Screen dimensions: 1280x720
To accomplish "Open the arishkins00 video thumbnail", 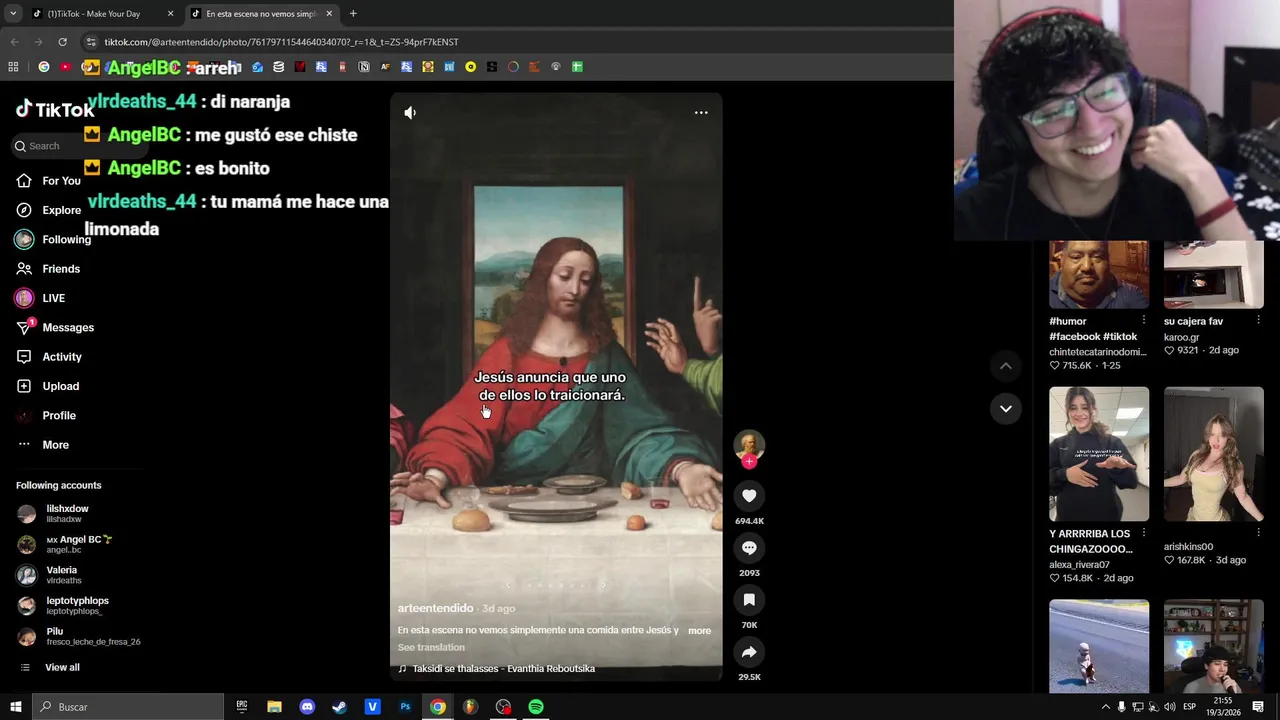I will [x=1213, y=454].
